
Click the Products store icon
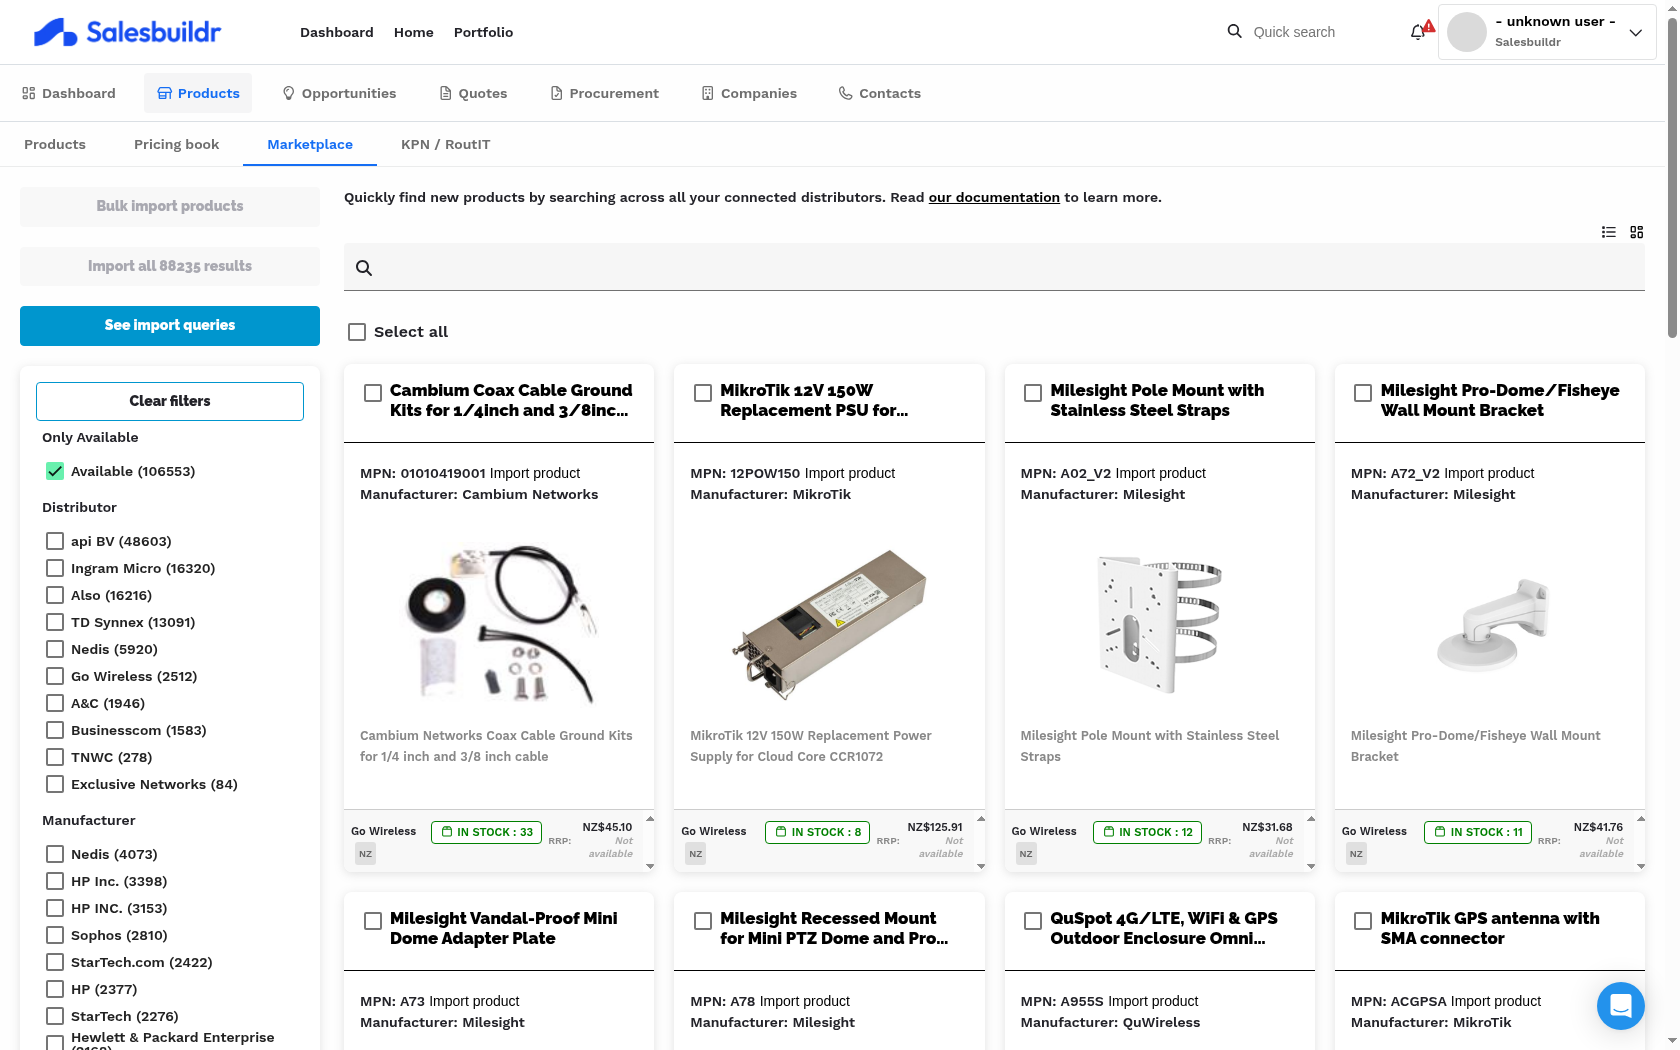pyautogui.click(x=165, y=93)
